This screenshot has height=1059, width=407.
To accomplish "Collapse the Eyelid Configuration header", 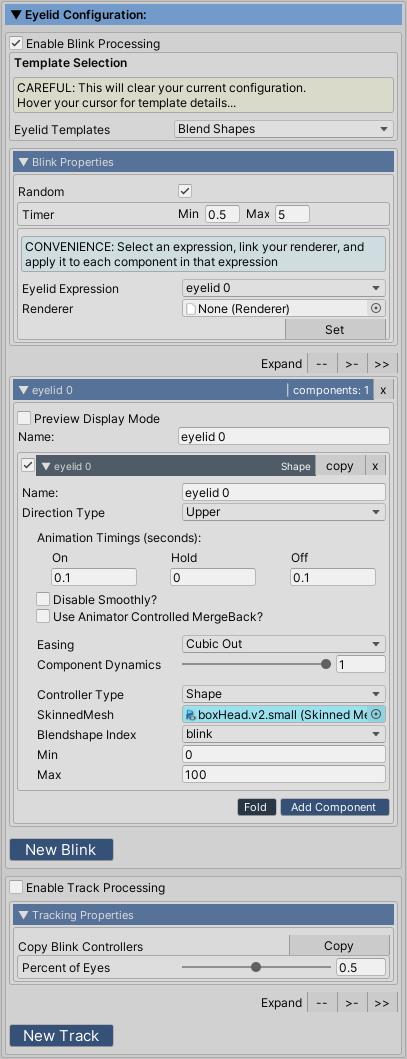I will tap(203, 14).
